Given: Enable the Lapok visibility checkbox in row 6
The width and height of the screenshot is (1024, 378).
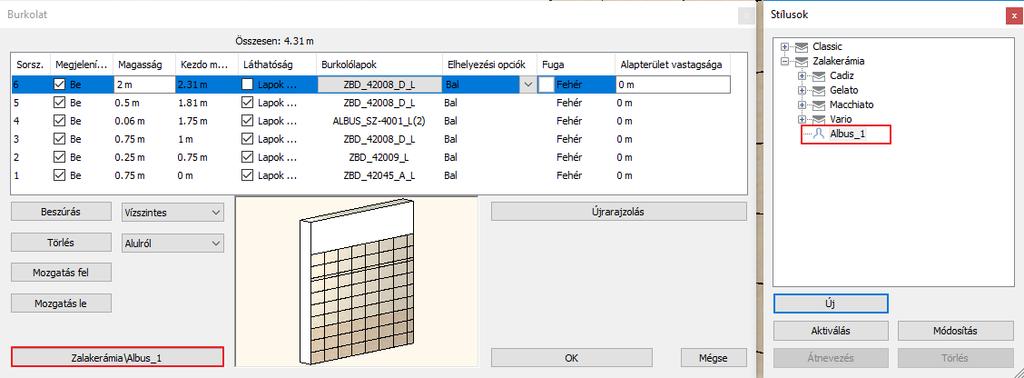Looking at the screenshot, I should 247,84.
